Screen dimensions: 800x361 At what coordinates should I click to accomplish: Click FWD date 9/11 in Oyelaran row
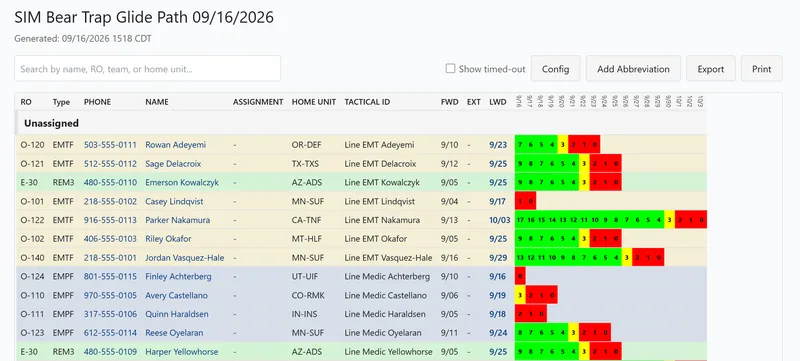coord(449,333)
